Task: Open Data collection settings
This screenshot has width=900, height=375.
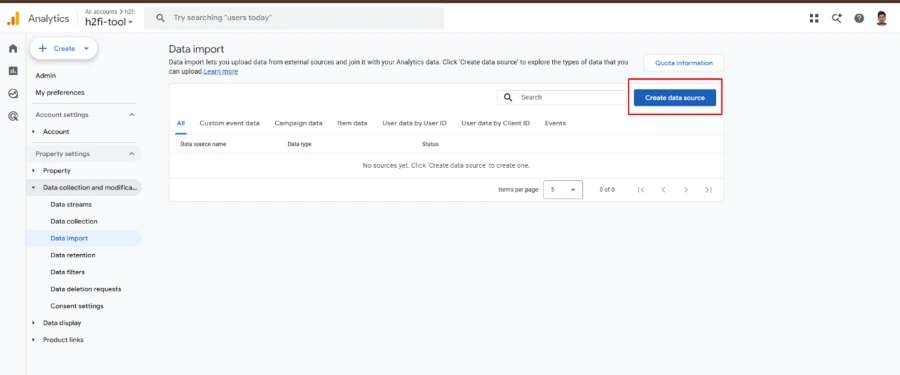Action: point(74,221)
